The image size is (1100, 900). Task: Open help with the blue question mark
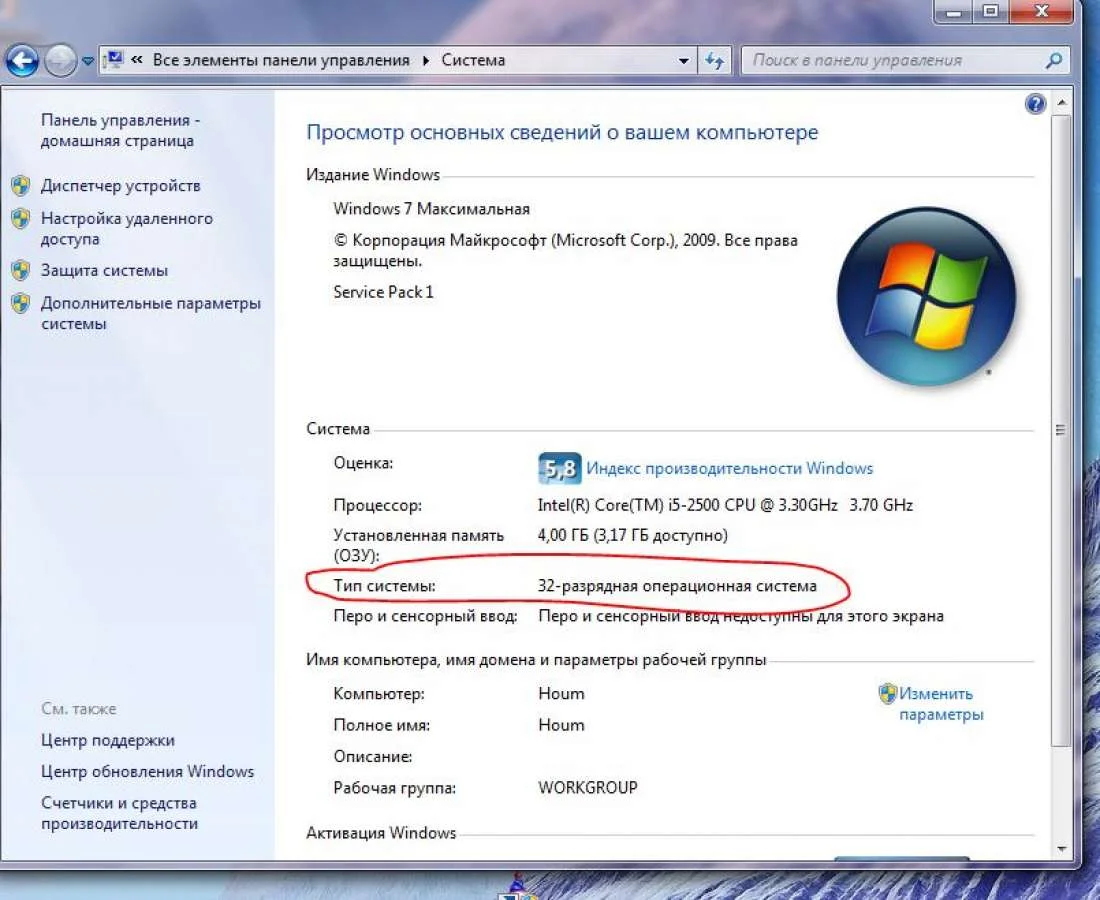(x=1035, y=105)
